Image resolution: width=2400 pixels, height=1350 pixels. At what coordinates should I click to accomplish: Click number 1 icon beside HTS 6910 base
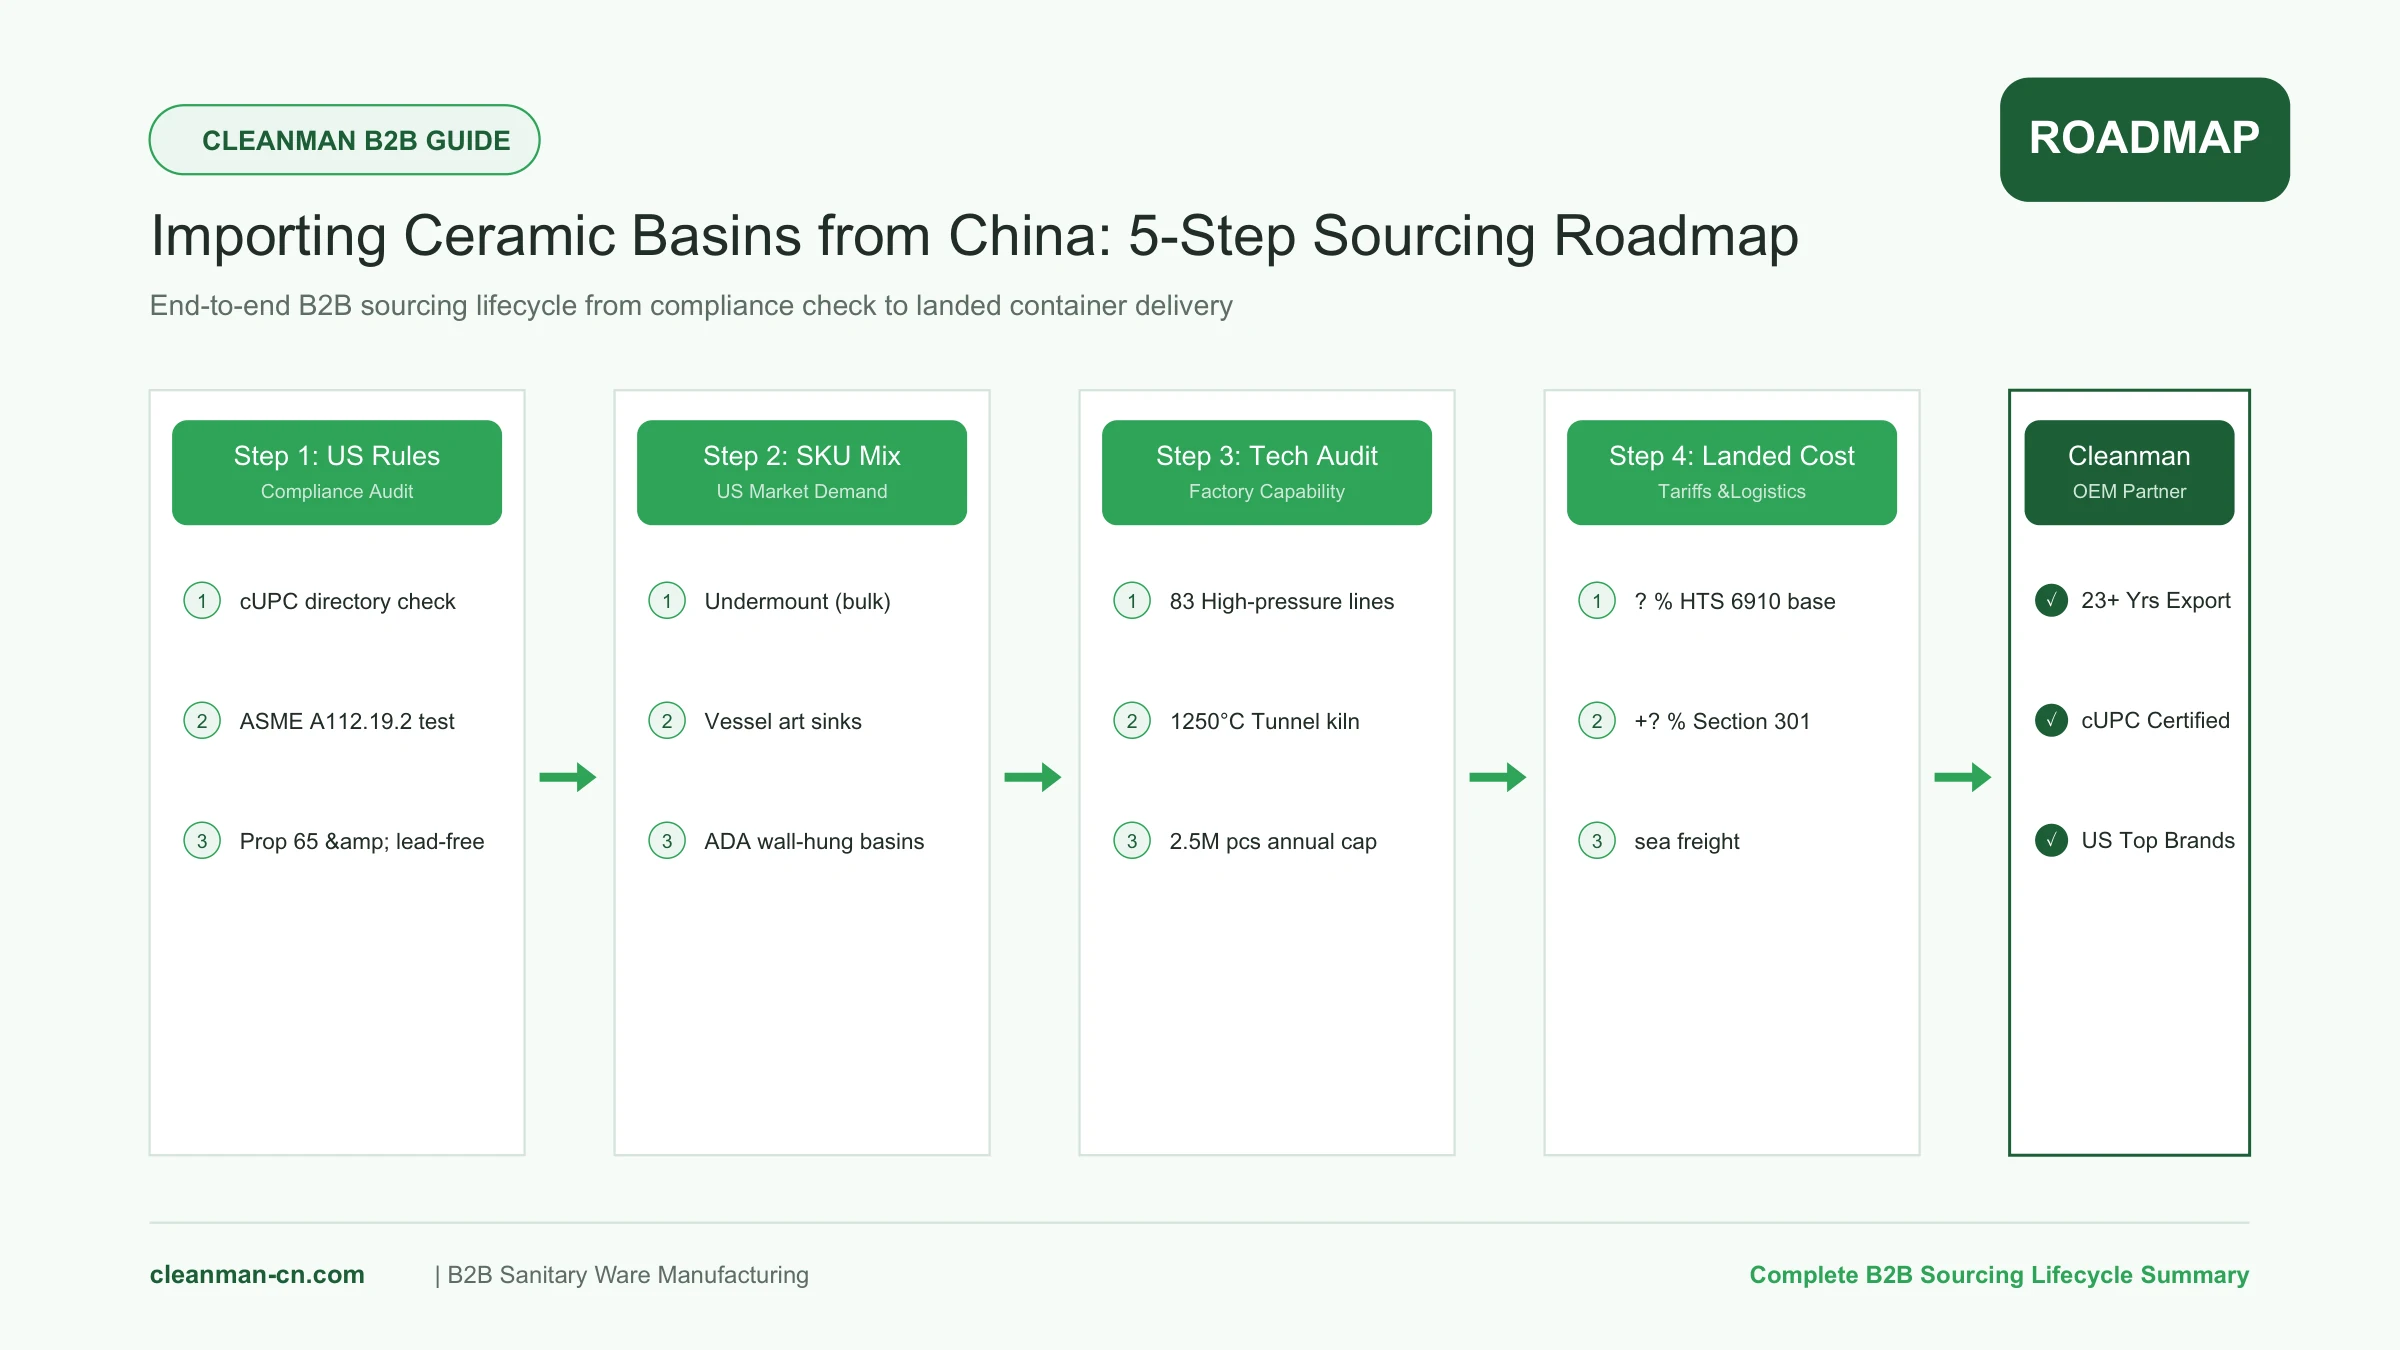coord(1597,601)
